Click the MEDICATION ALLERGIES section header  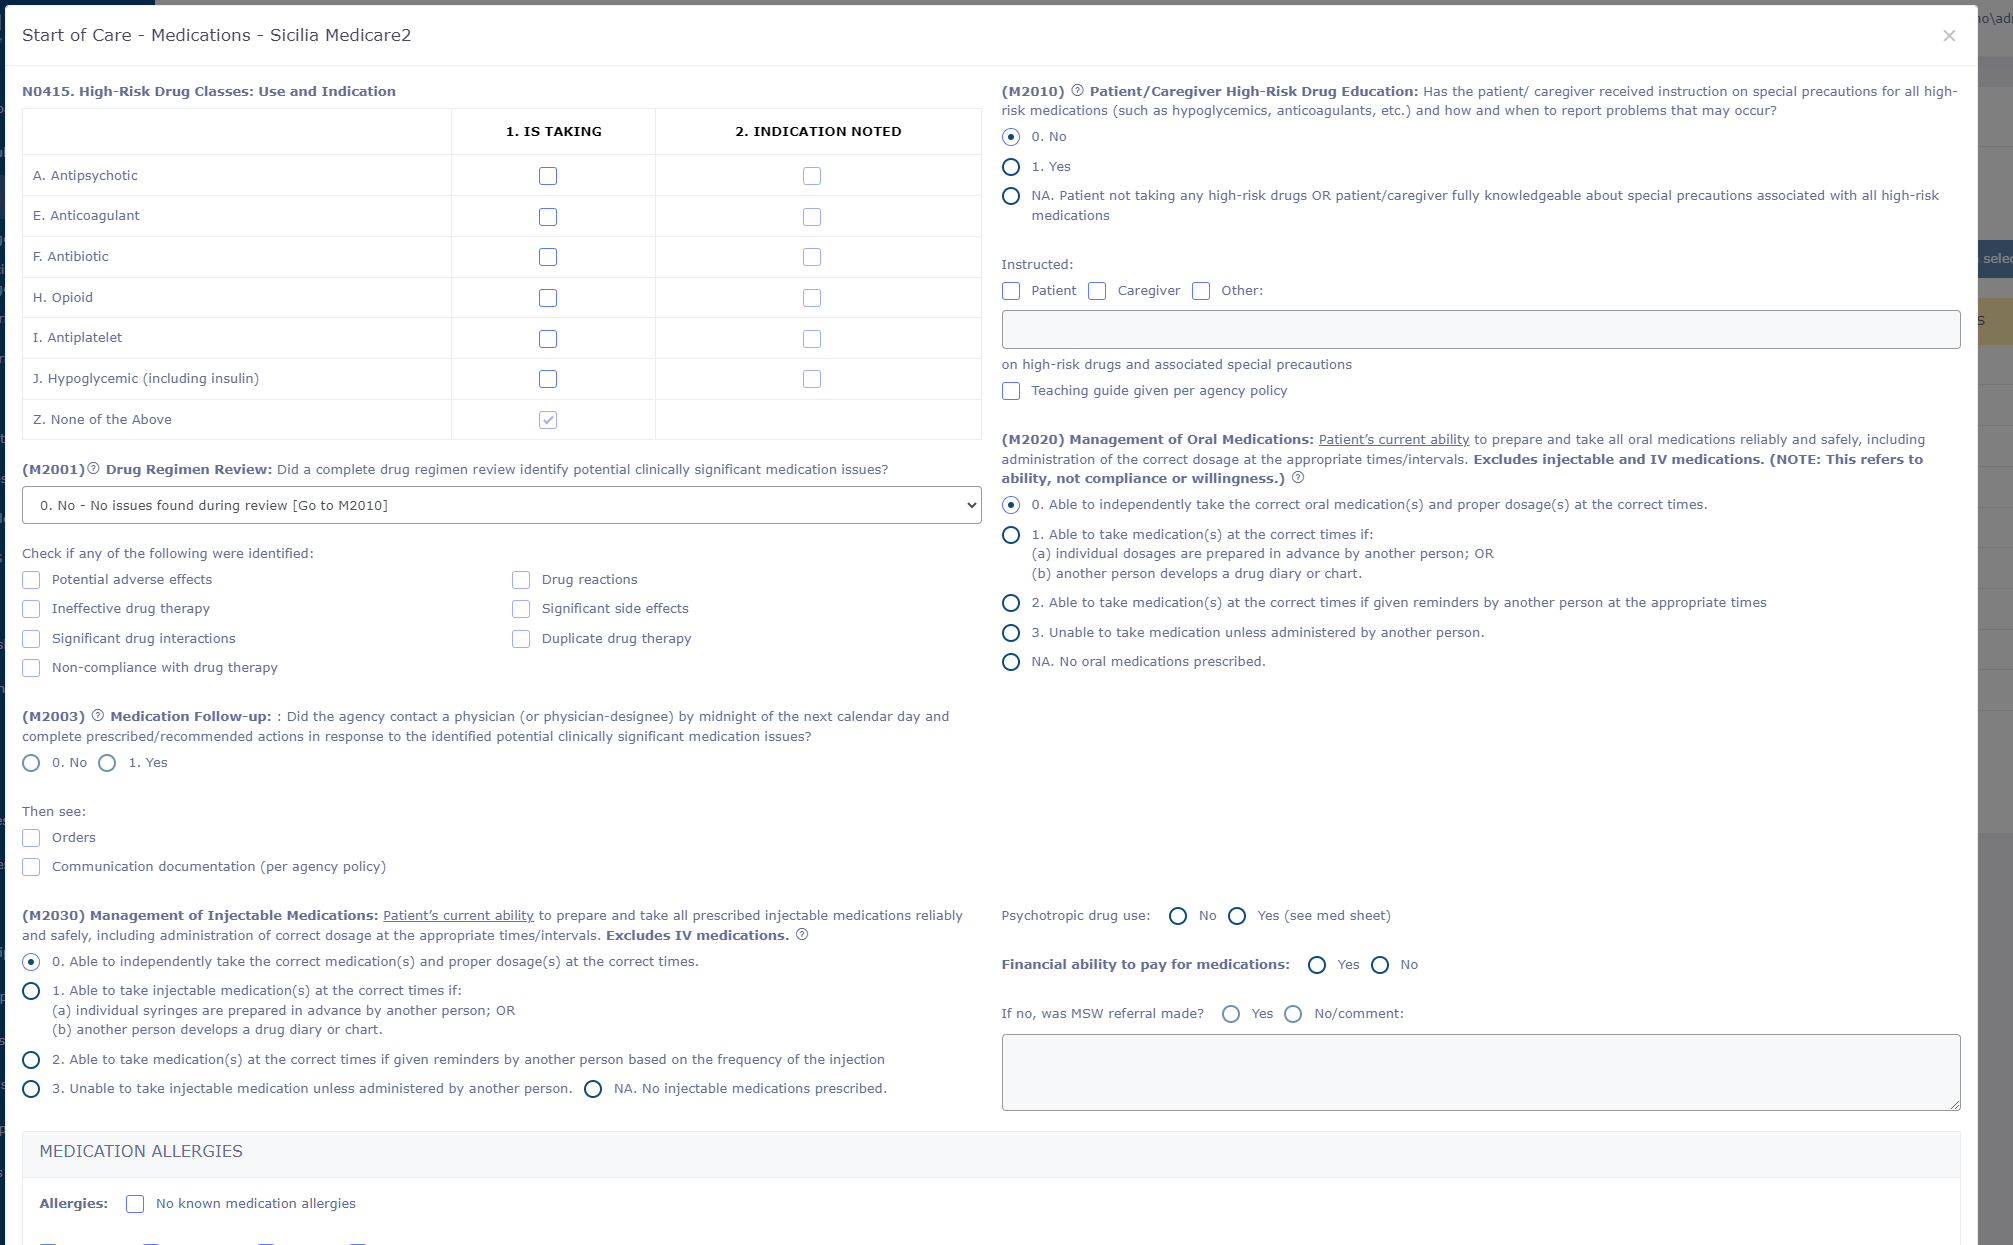[x=991, y=1152]
